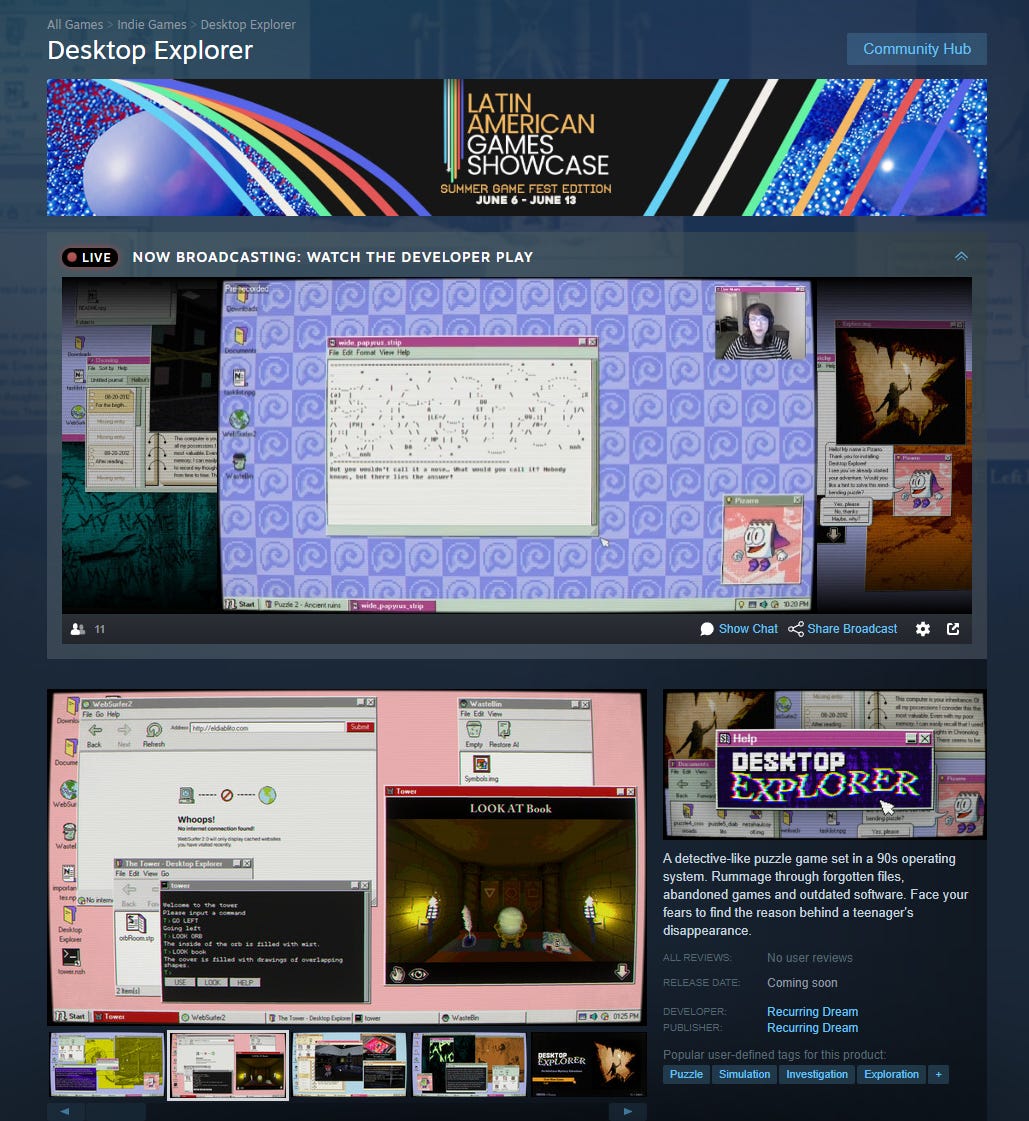Click the 'Coming soon' release date
1029x1121 pixels.
802,983
